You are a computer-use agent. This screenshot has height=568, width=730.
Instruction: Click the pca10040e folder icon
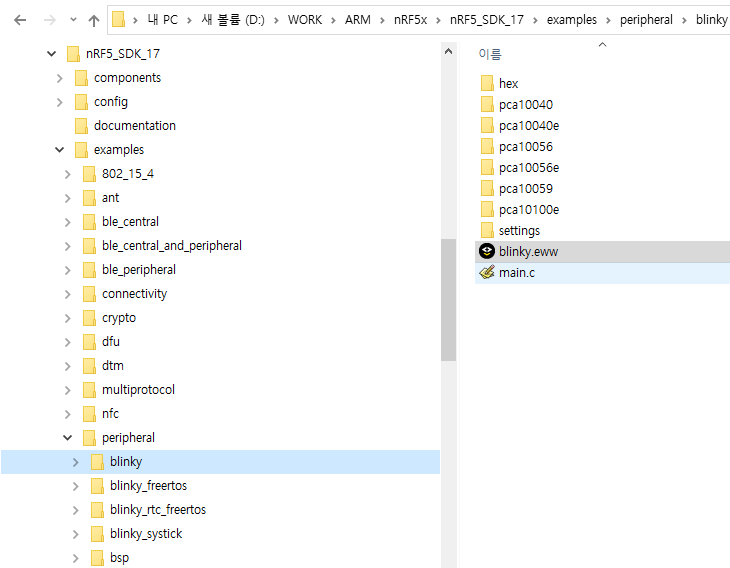point(487,125)
